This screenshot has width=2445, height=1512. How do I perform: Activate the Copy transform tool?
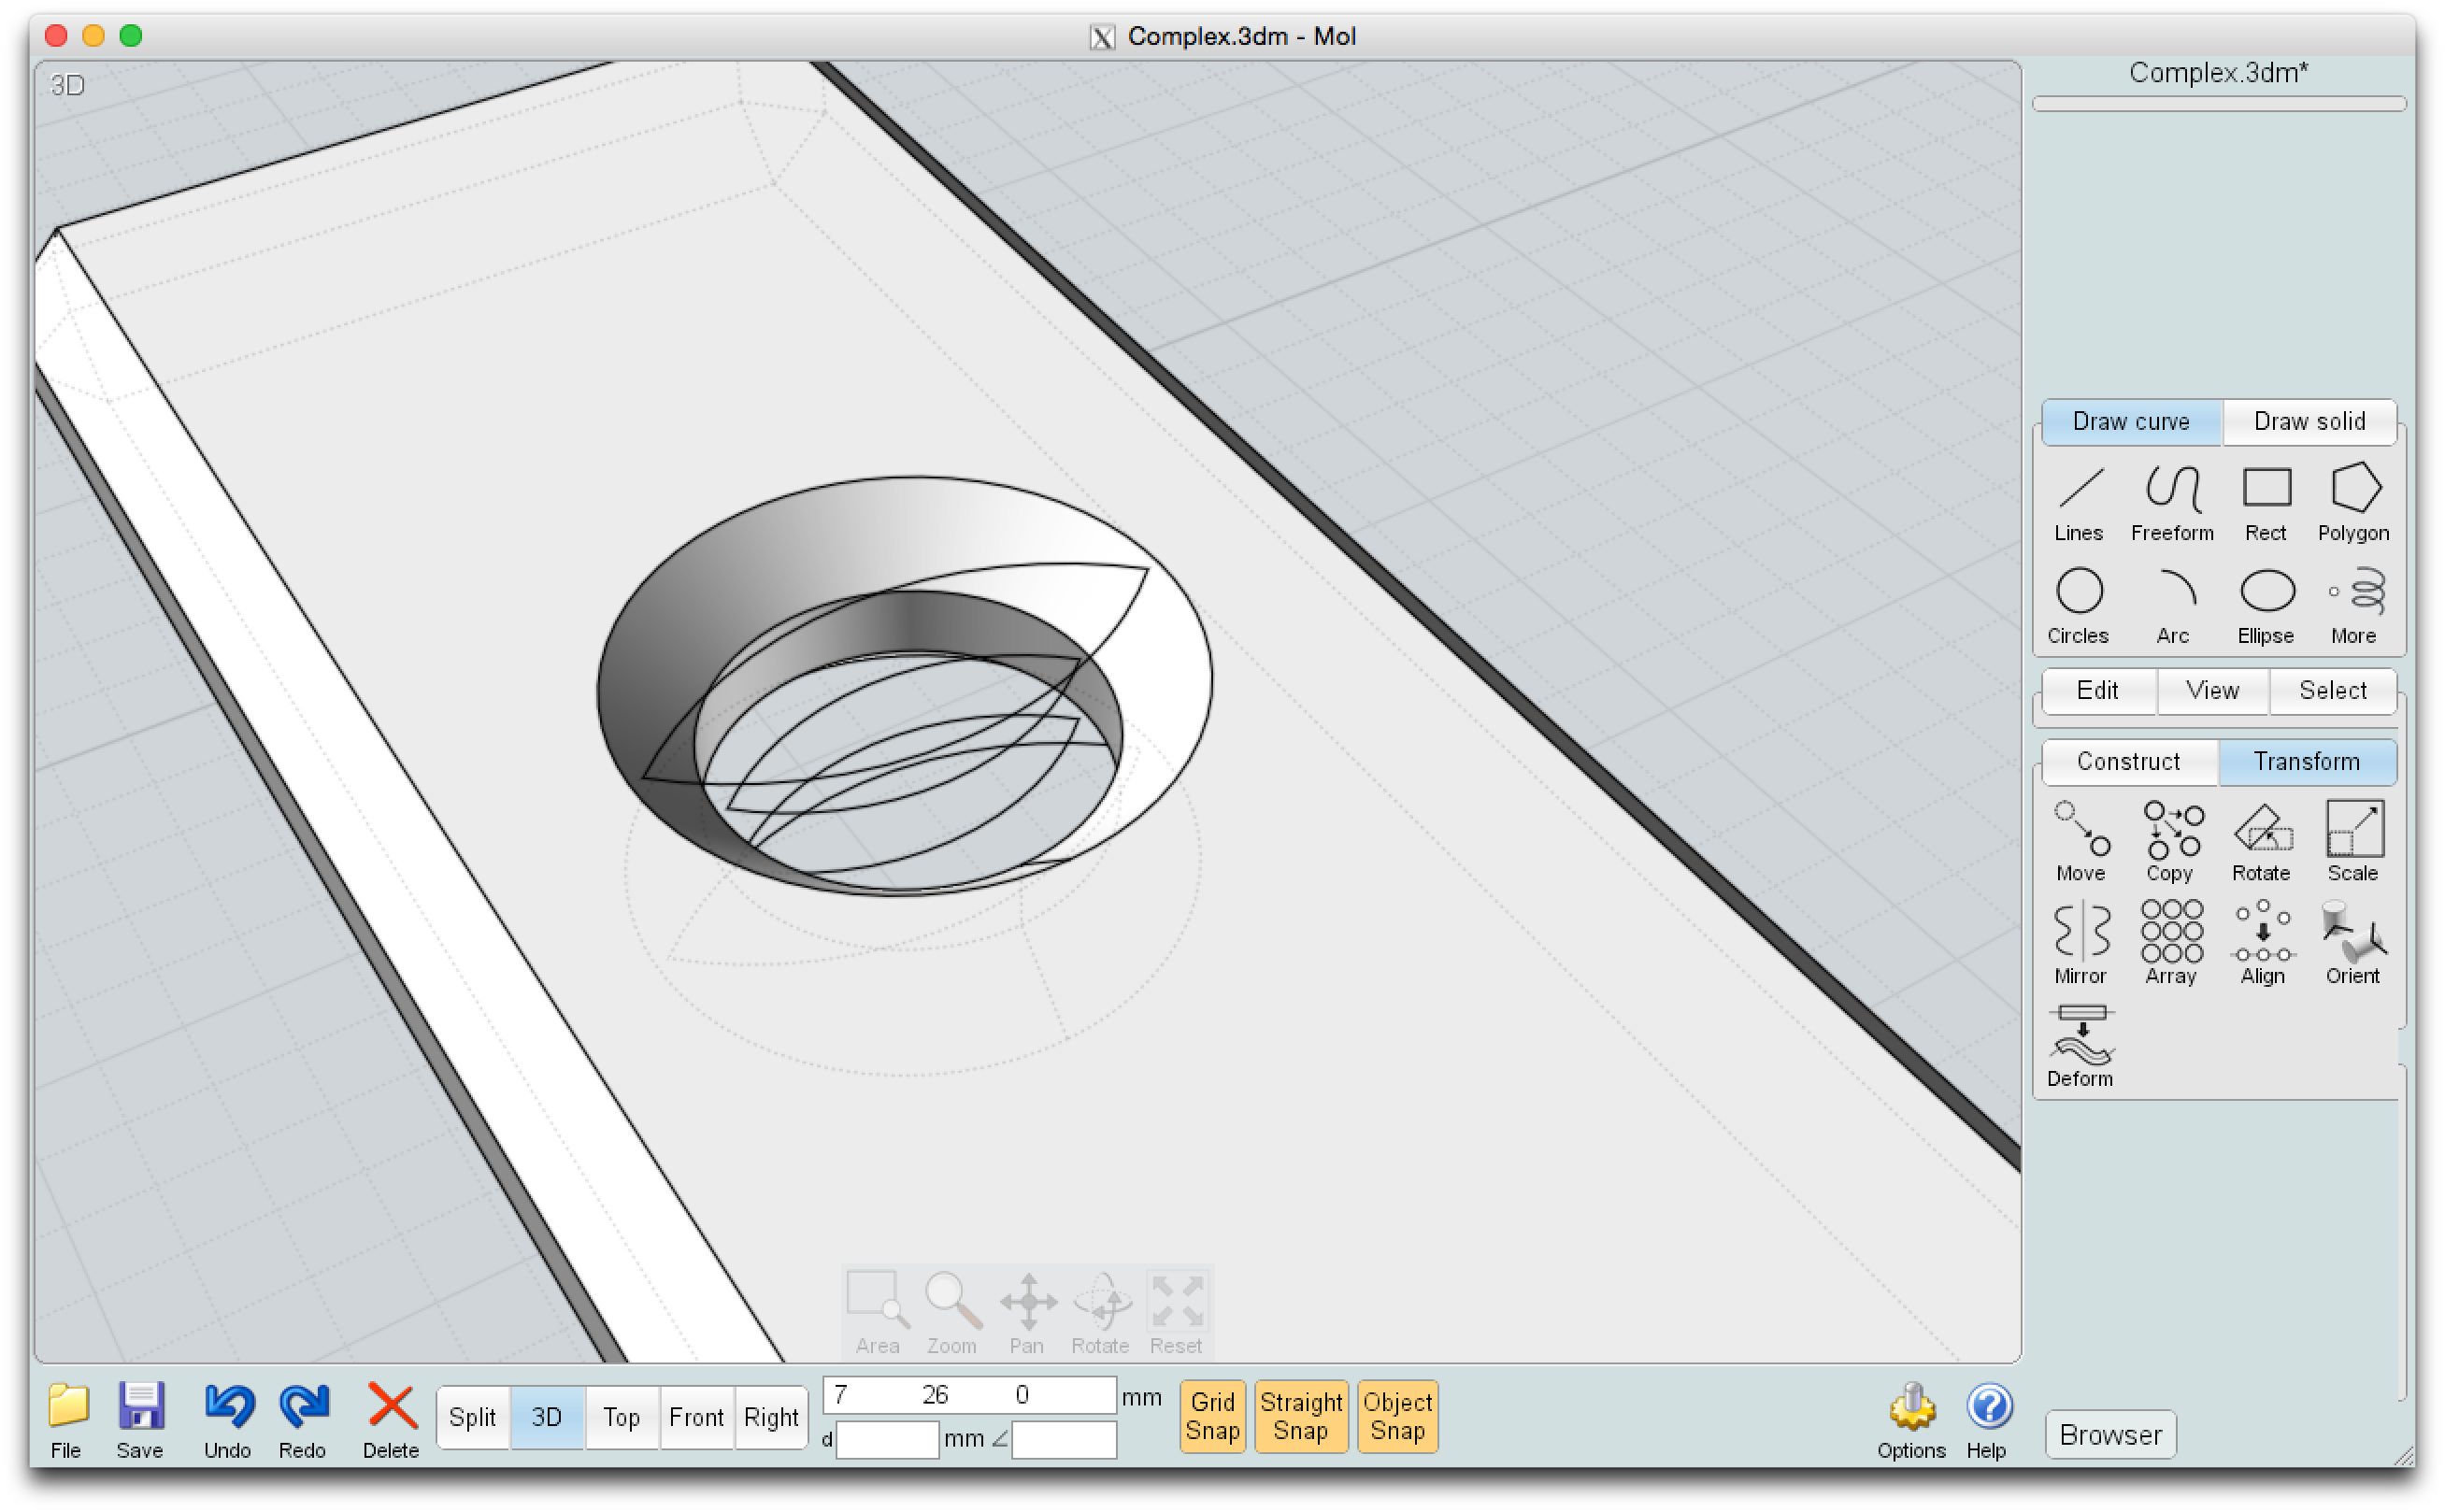2171,843
